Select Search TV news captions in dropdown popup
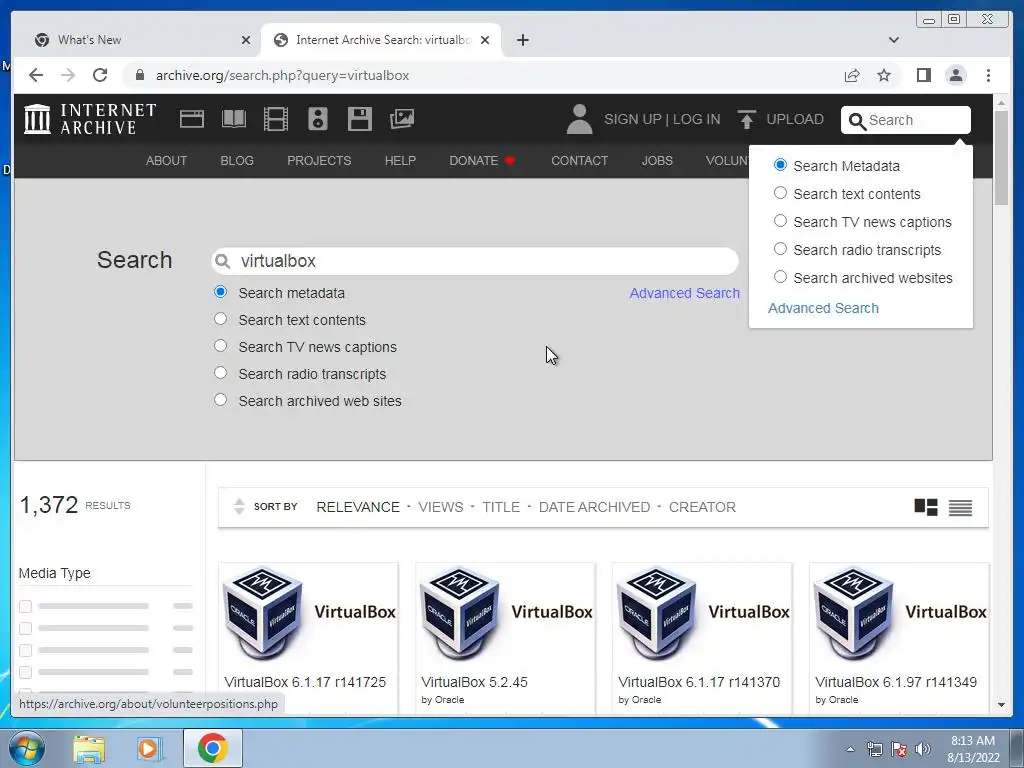1024x768 pixels. (x=780, y=221)
